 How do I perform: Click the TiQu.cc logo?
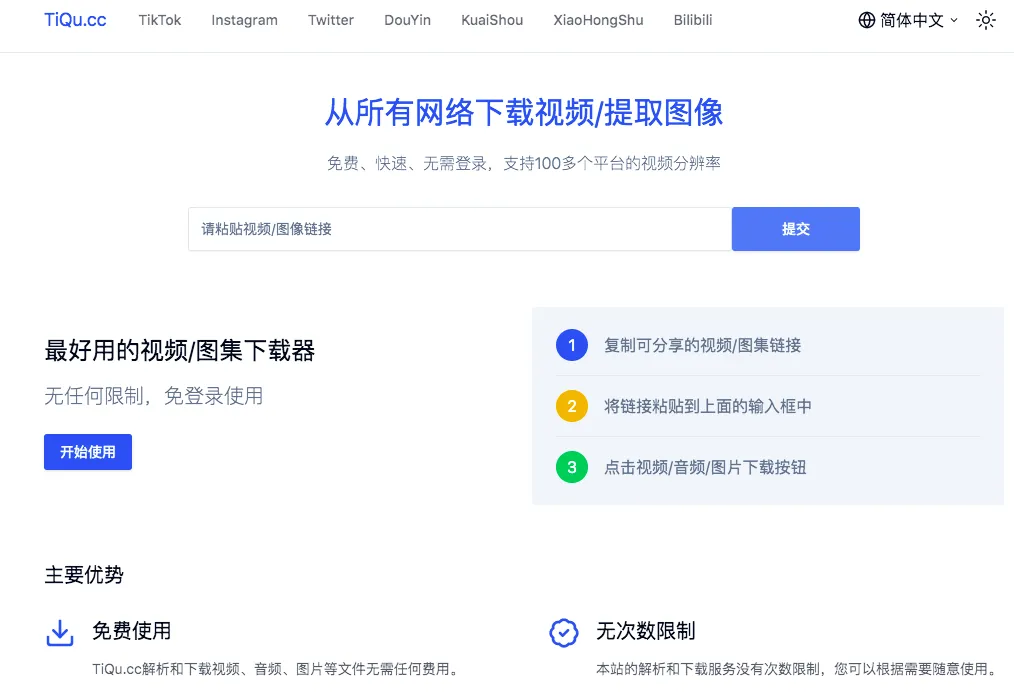point(75,20)
